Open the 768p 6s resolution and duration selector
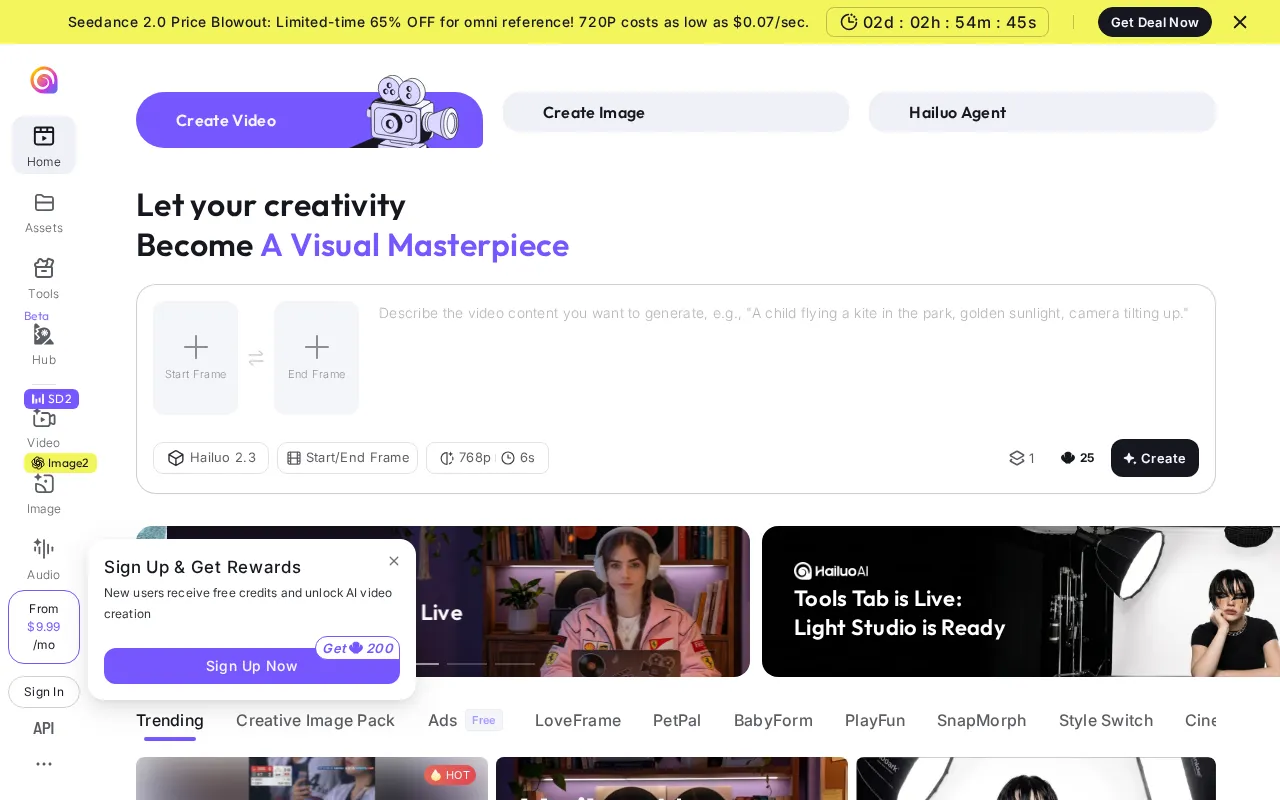Screen dimensions: 1280x800 pos(487,458)
